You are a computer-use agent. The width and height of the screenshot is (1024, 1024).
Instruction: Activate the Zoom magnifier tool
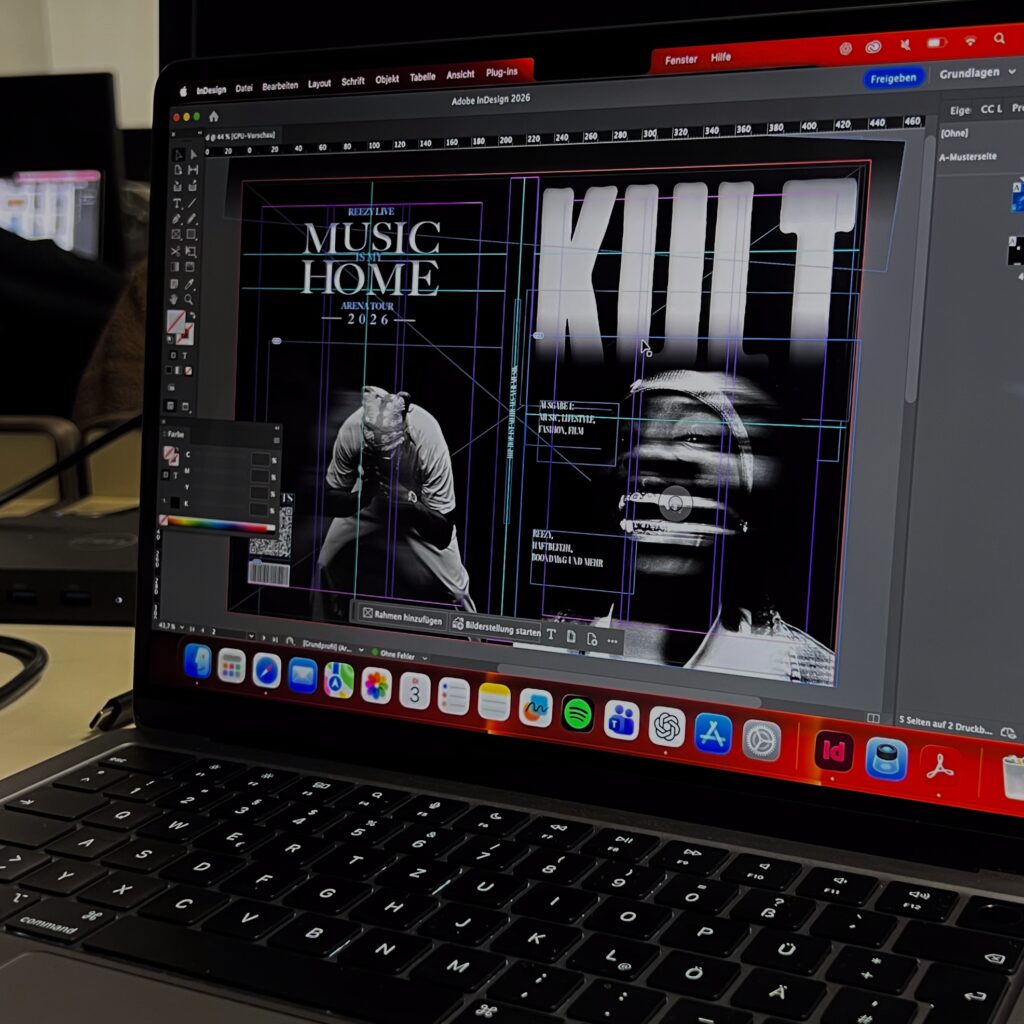coord(189,299)
